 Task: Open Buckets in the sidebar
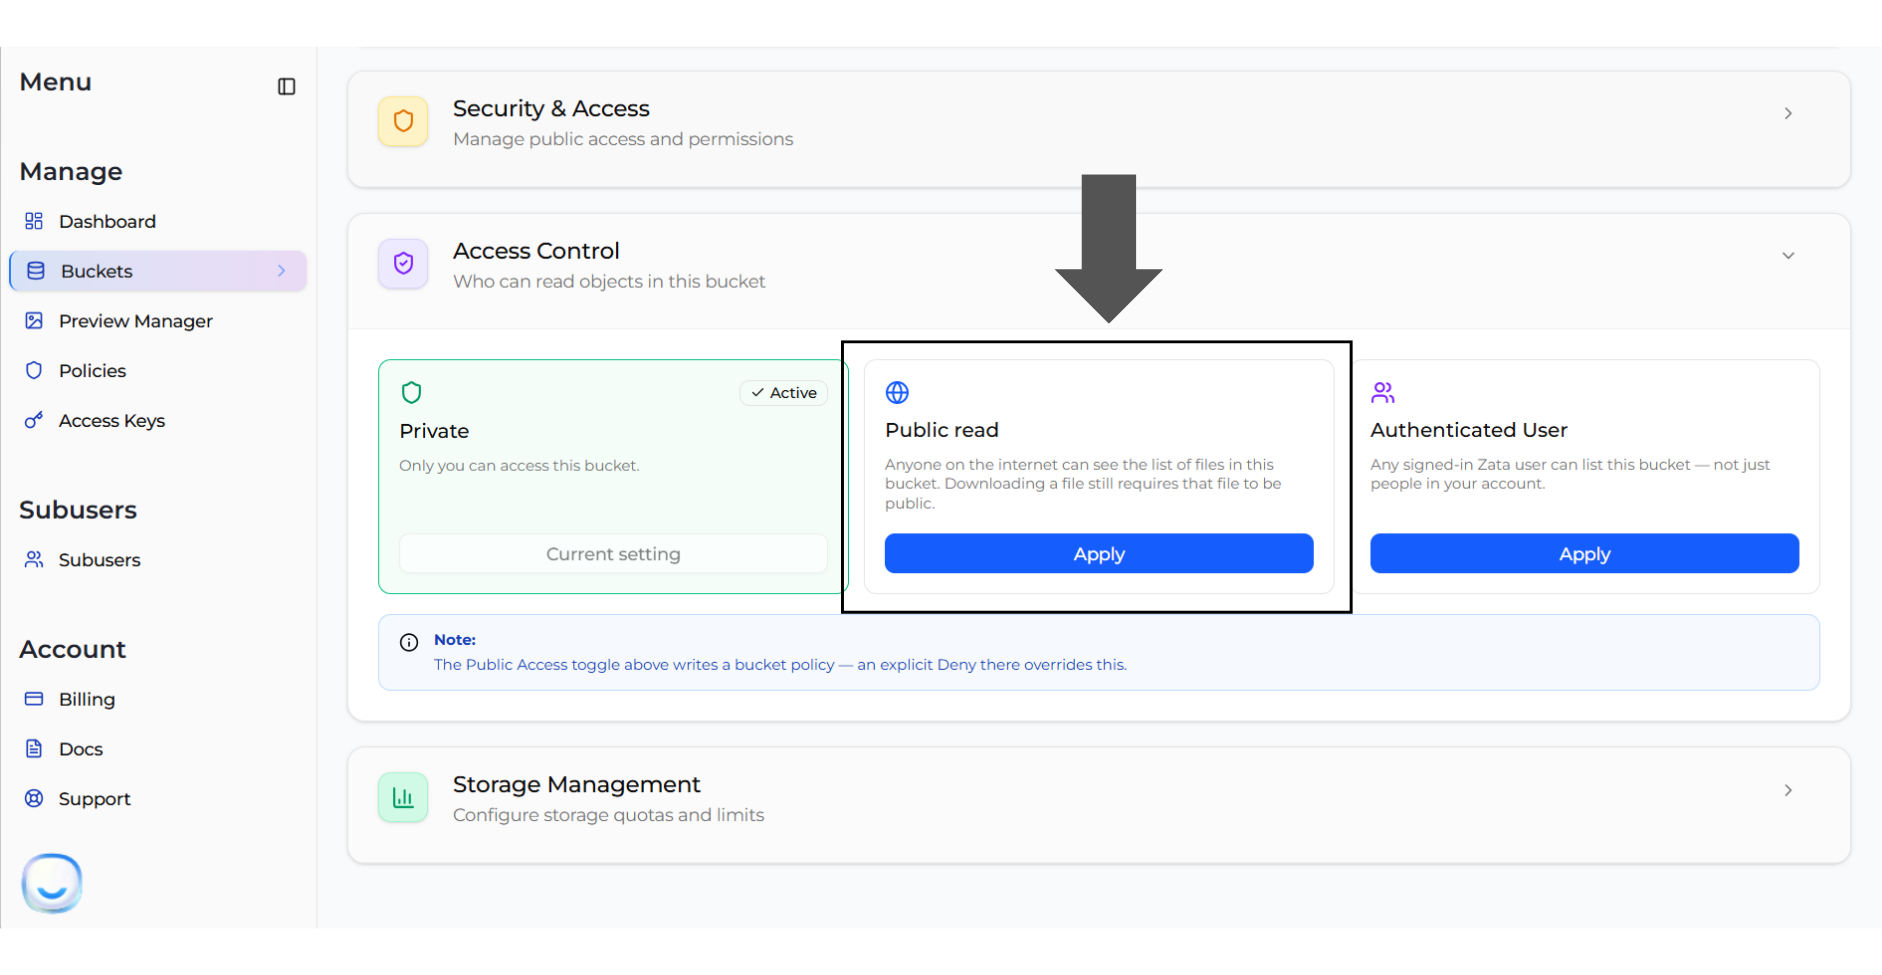[x=158, y=271]
